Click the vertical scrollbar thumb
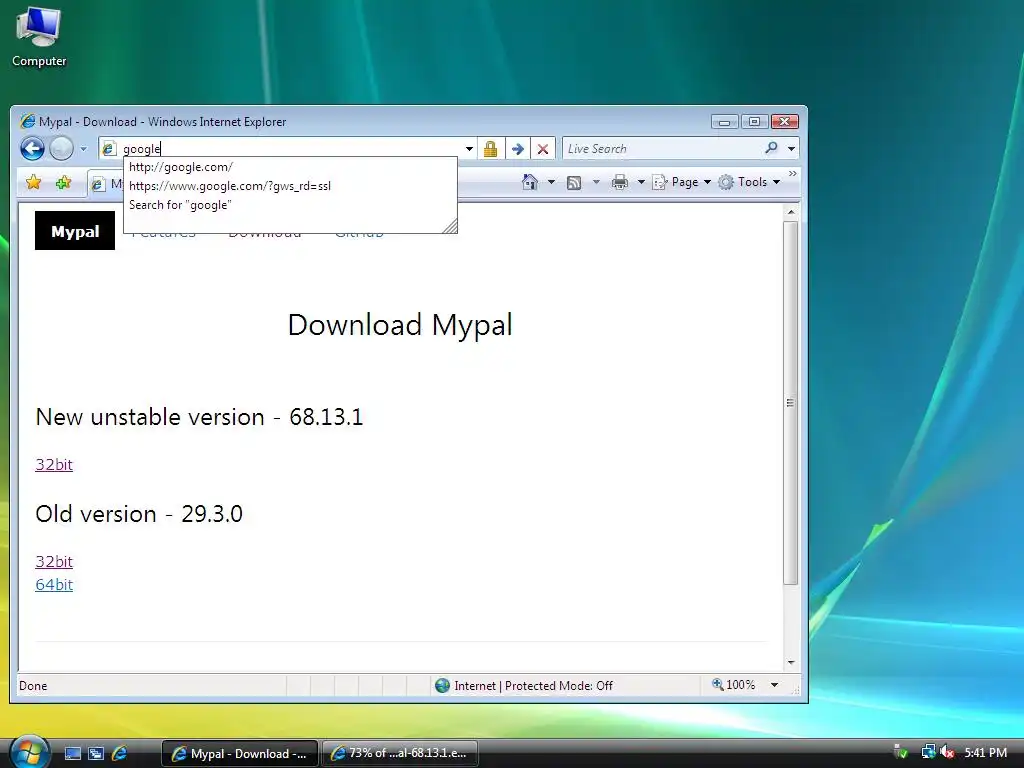 [791, 403]
